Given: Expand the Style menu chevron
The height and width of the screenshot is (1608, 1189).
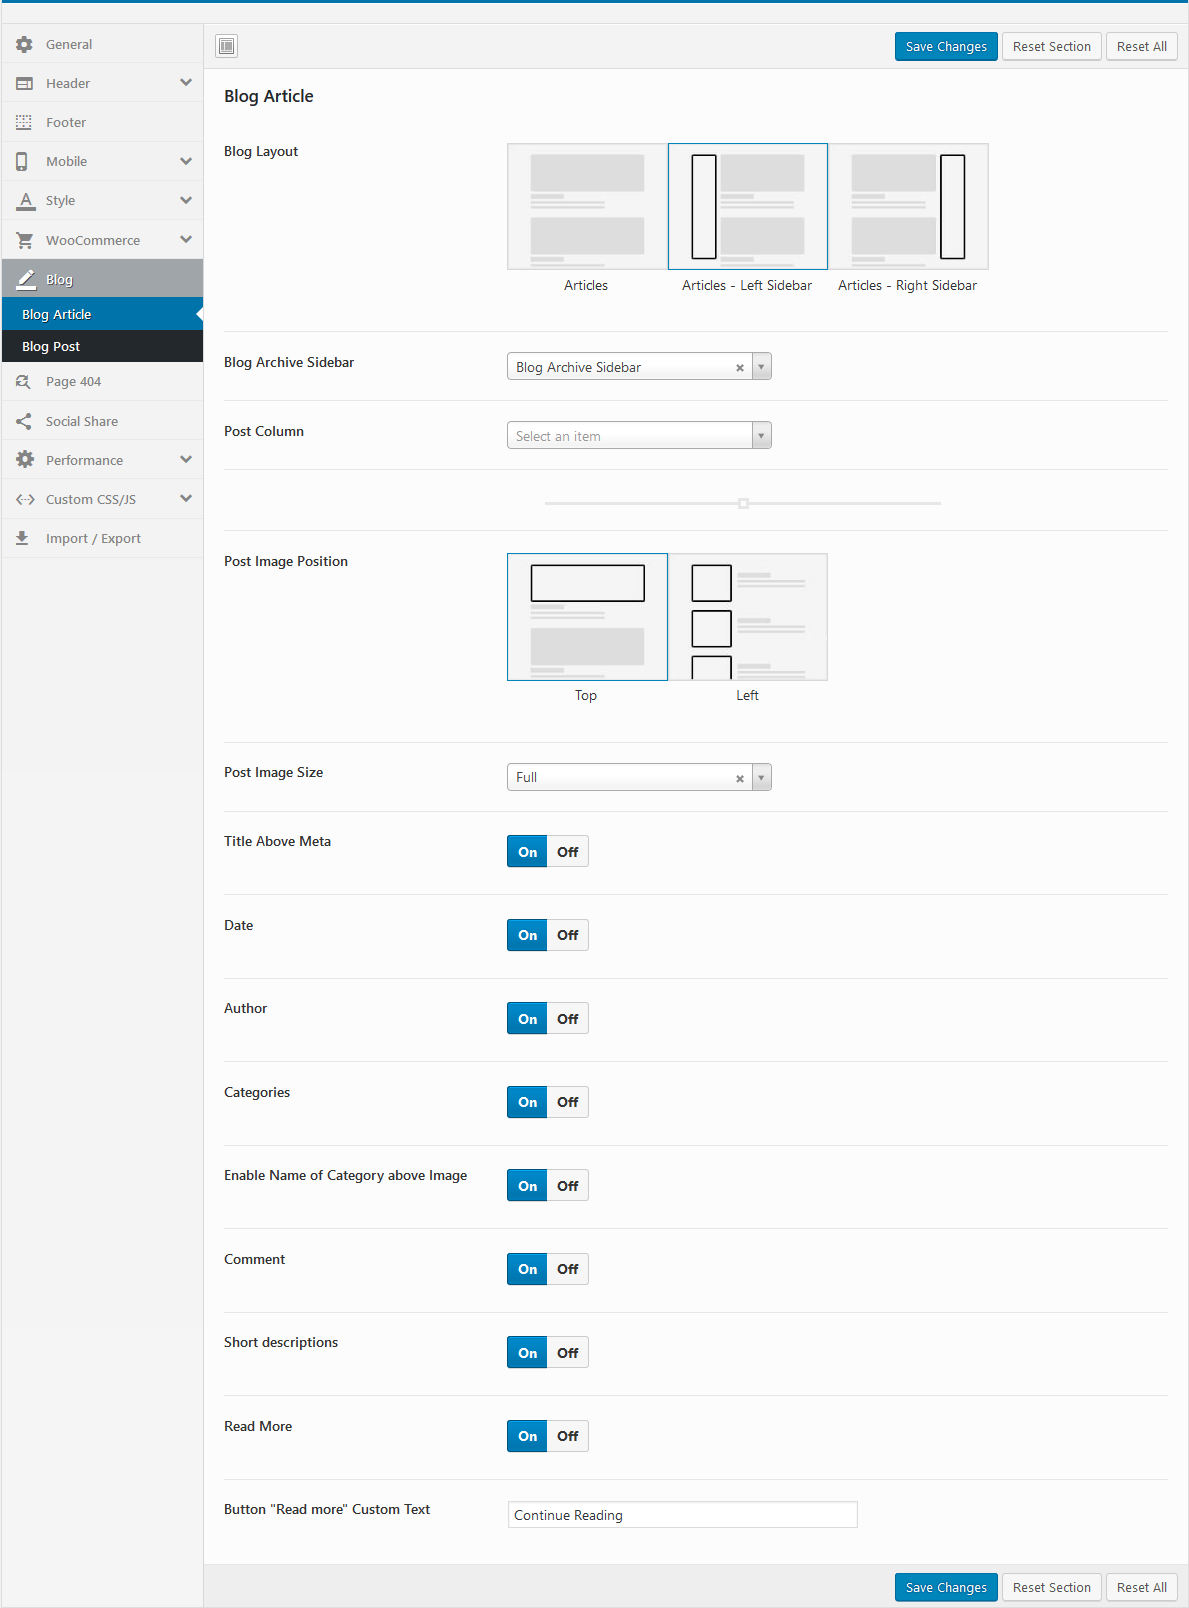Looking at the screenshot, I should pyautogui.click(x=186, y=200).
